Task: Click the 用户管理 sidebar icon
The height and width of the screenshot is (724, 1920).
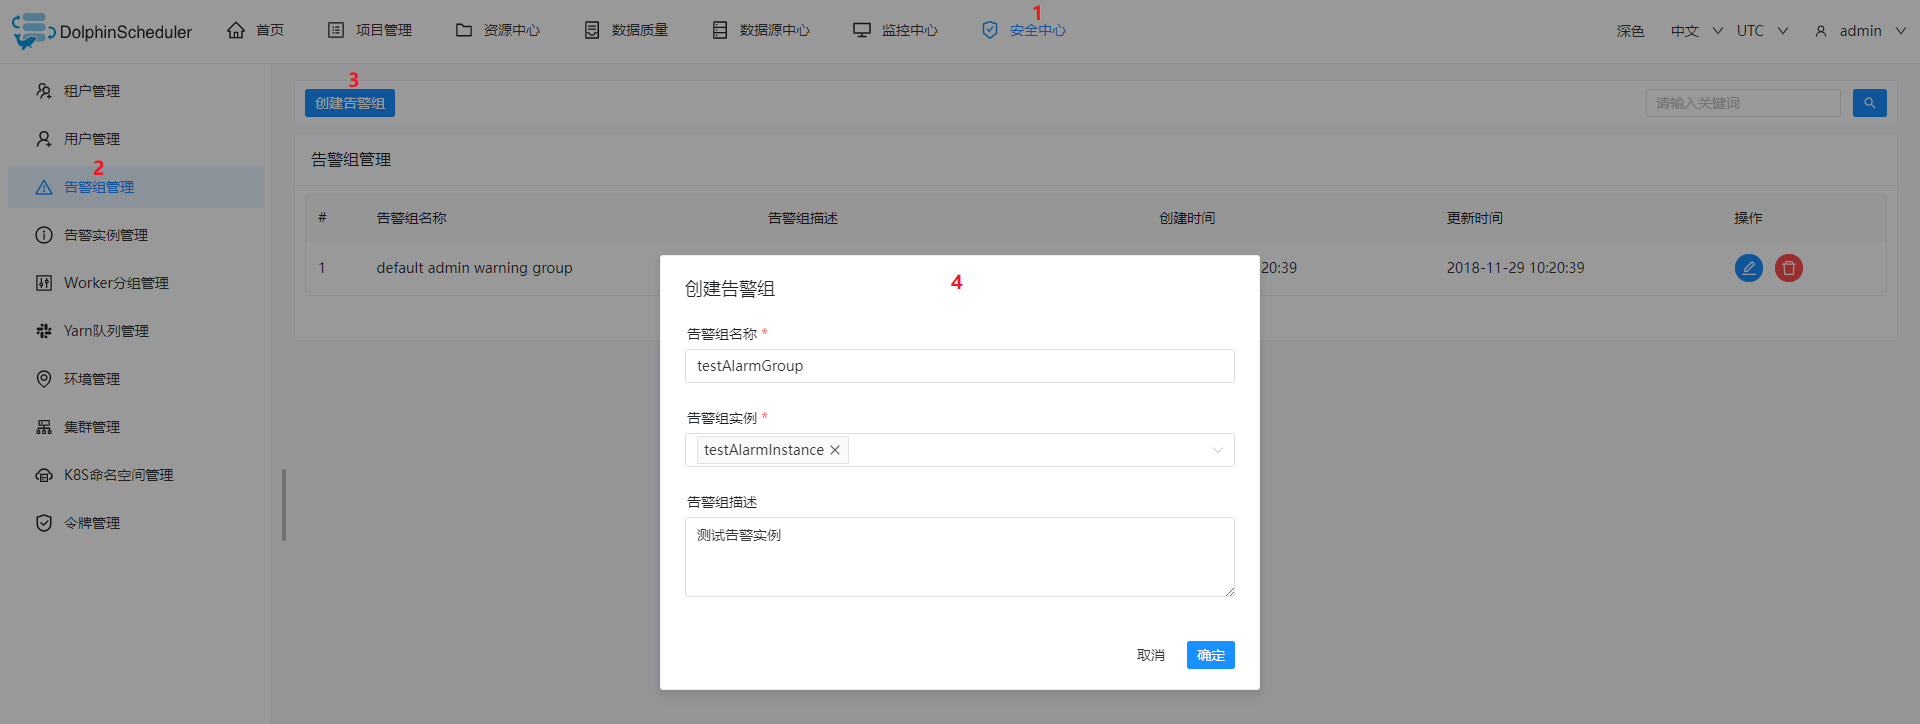Action: click(x=44, y=139)
